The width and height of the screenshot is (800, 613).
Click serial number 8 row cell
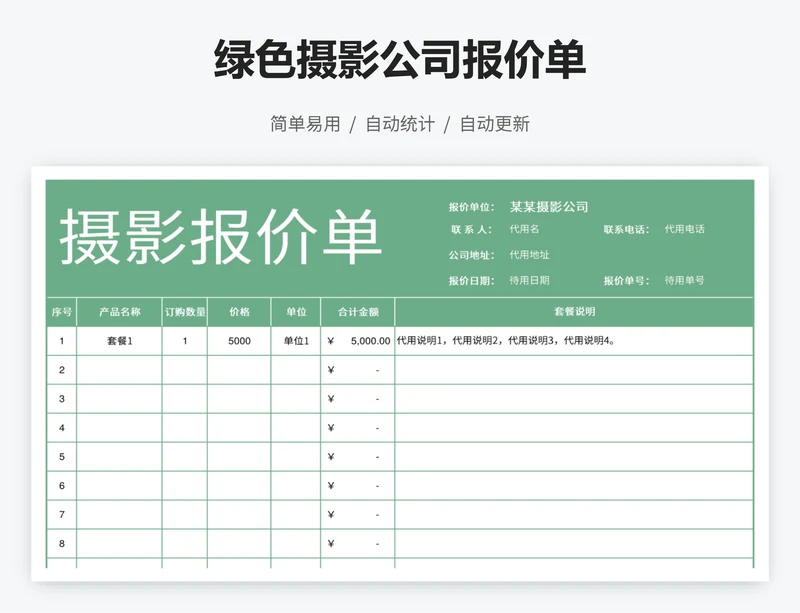[62, 544]
